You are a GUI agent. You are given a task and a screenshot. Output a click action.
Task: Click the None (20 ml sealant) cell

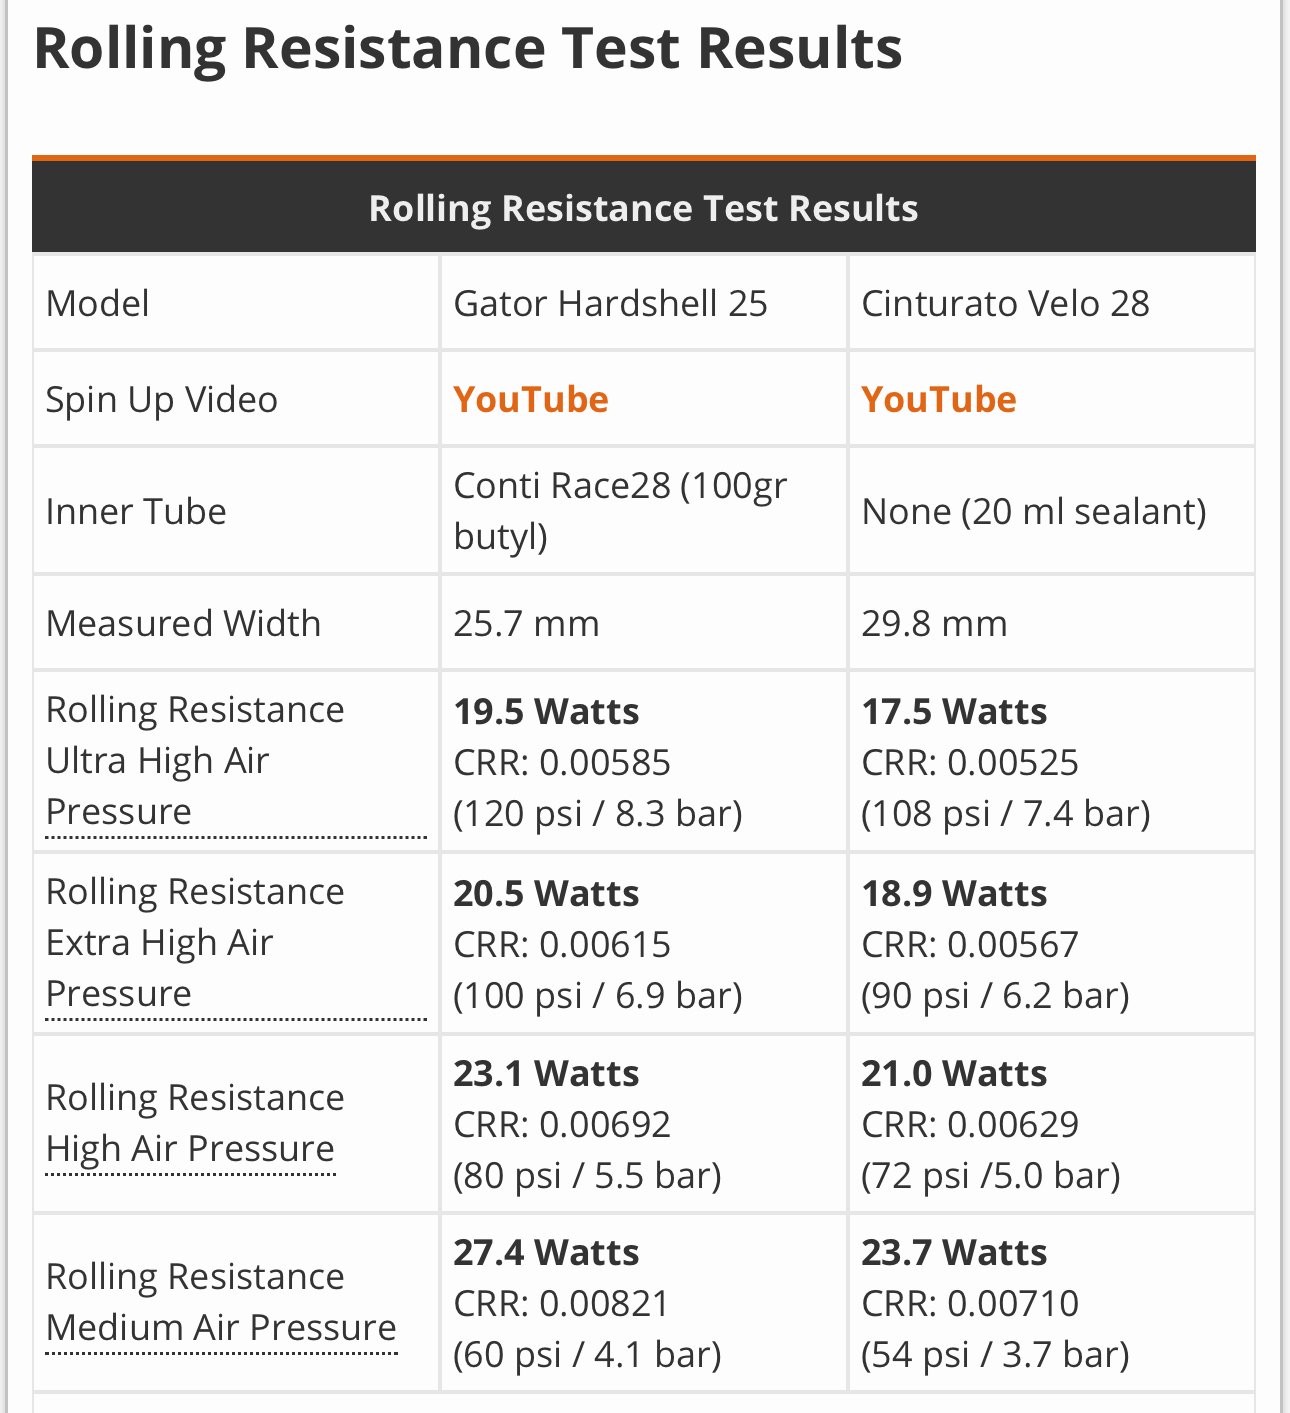[1034, 511]
